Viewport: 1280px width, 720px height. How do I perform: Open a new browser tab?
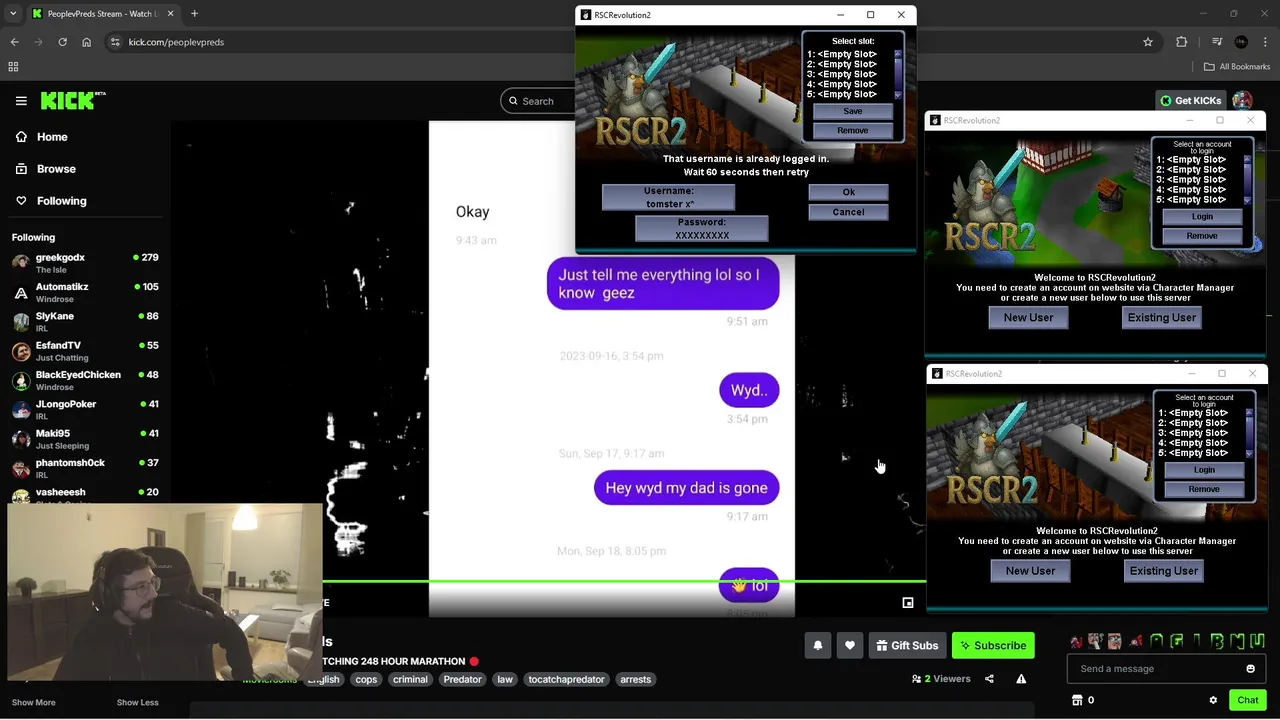coord(194,14)
